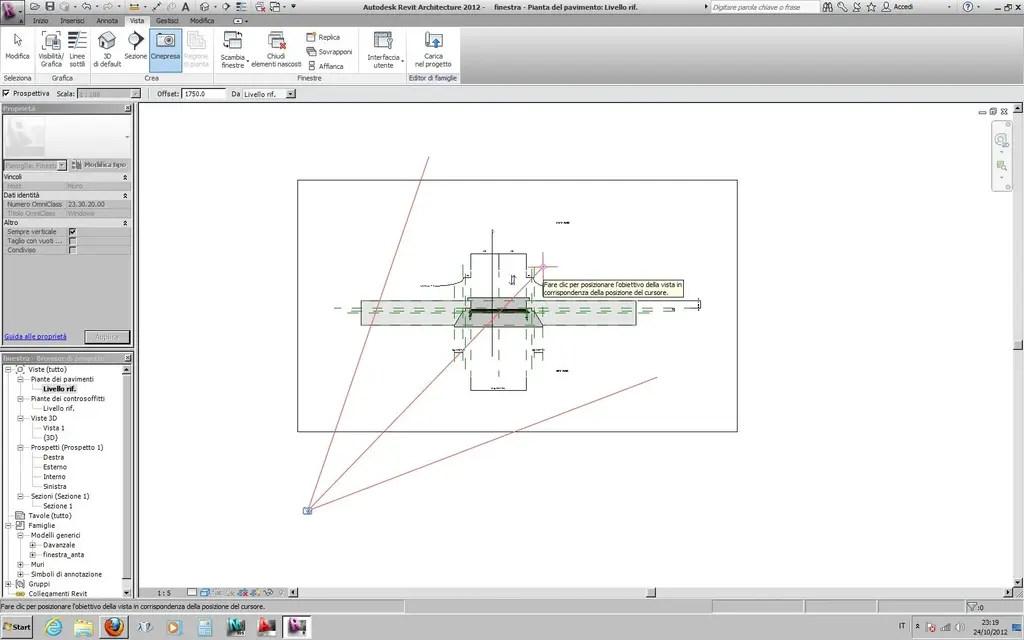Viewport: 1024px width, 640px height.
Task: Open the Gestisci ribbon tab
Action: coord(167,21)
